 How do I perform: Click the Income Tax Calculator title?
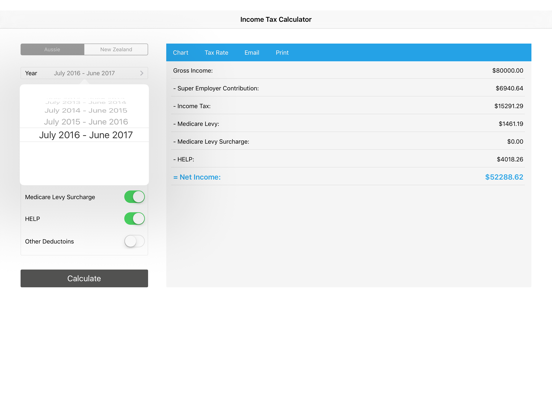(x=276, y=20)
